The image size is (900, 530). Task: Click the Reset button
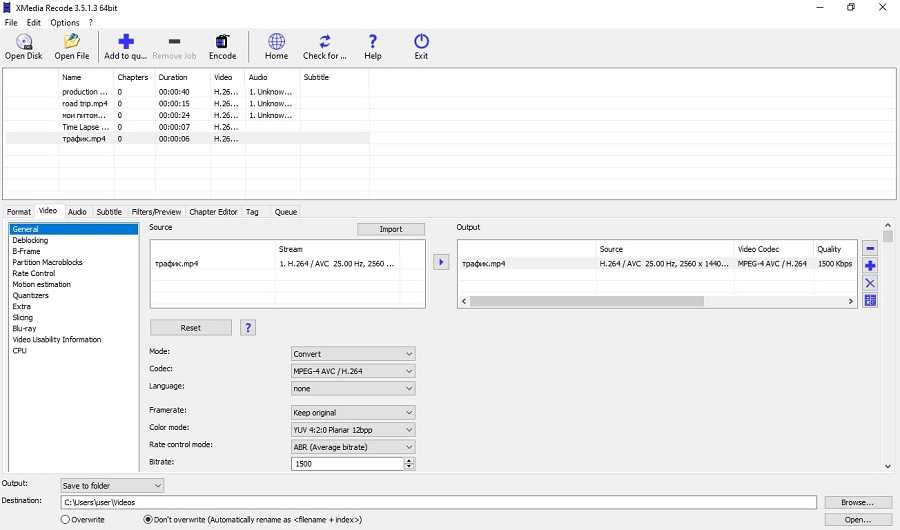190,328
